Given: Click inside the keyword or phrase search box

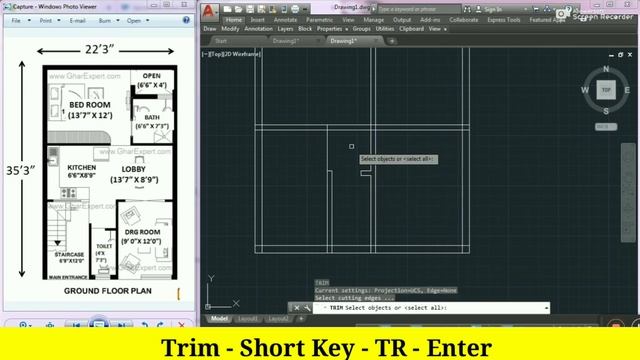Looking at the screenshot, I should [x=418, y=9].
